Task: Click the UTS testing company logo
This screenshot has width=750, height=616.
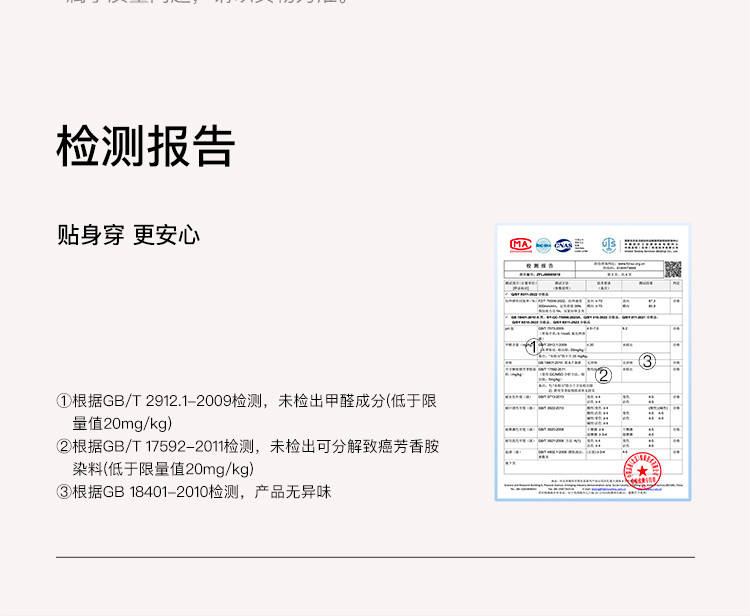Action: pyautogui.click(x=608, y=244)
